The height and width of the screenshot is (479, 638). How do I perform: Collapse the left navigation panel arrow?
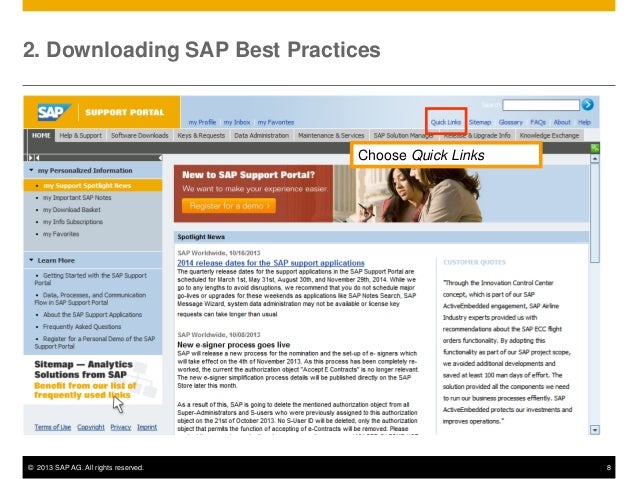pos(160,157)
